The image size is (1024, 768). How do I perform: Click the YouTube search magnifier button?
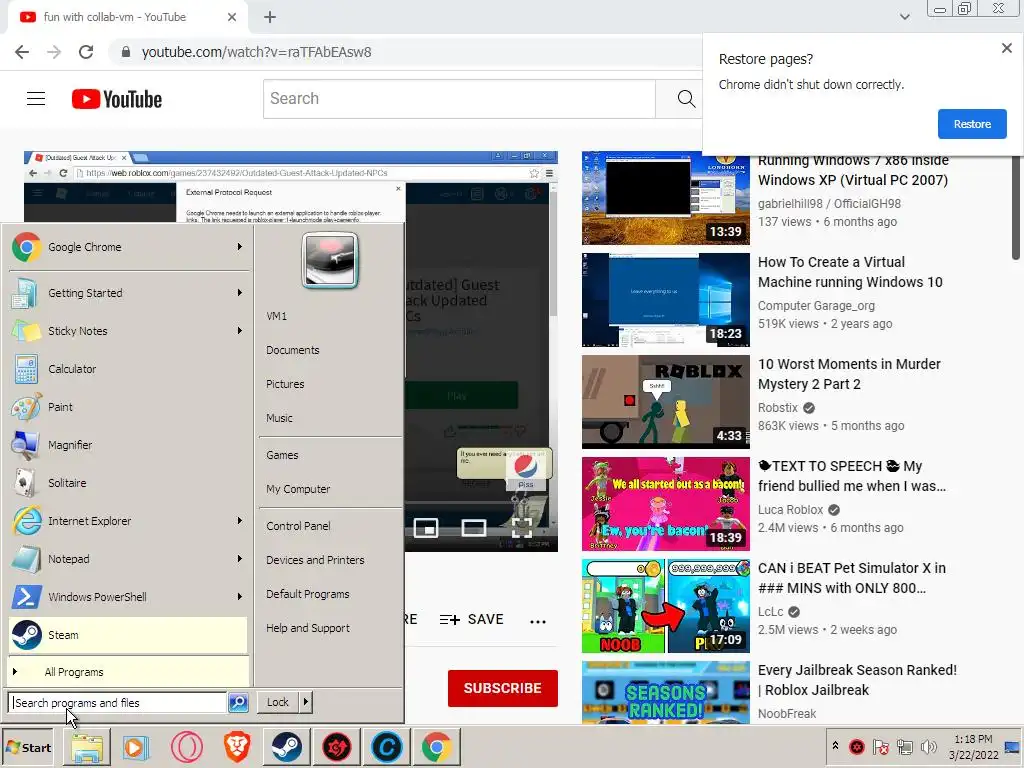click(686, 99)
